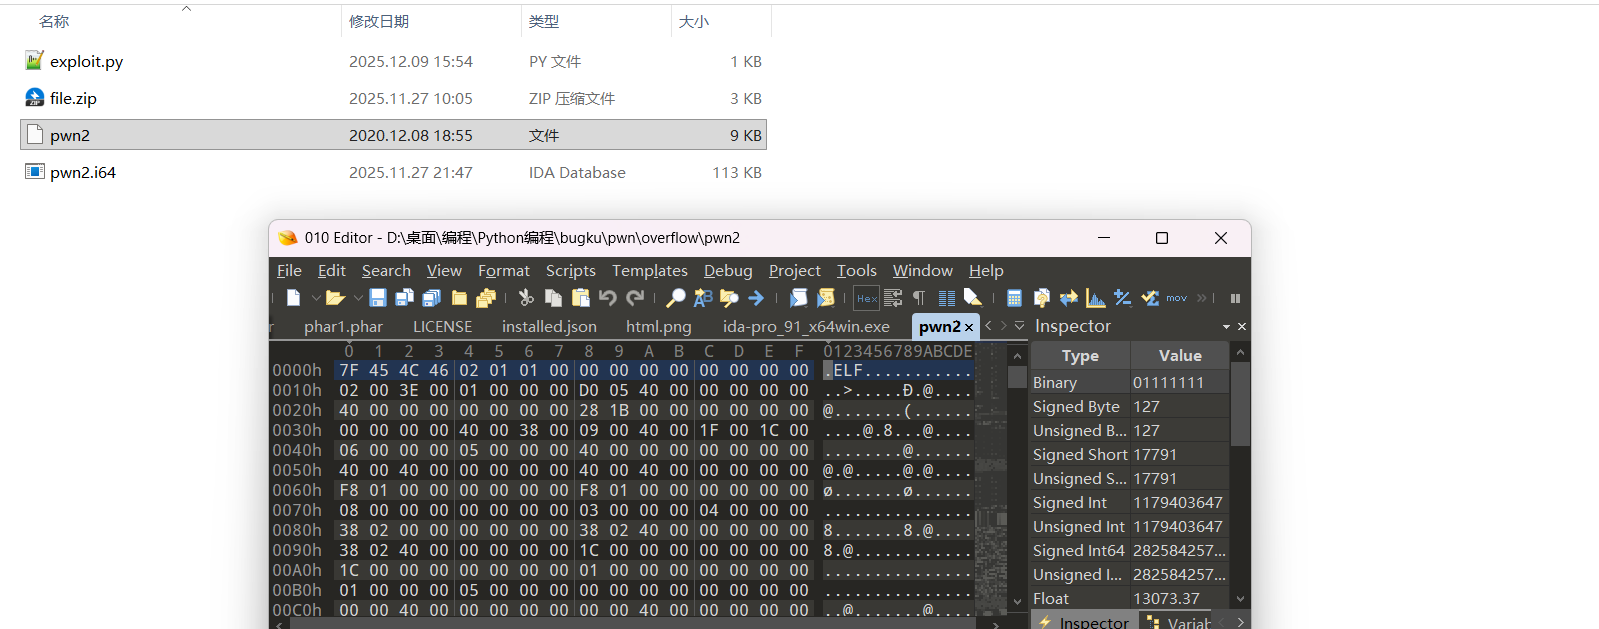Open the Calculator toolbar icon
The image size is (1599, 629).
(x=1014, y=298)
